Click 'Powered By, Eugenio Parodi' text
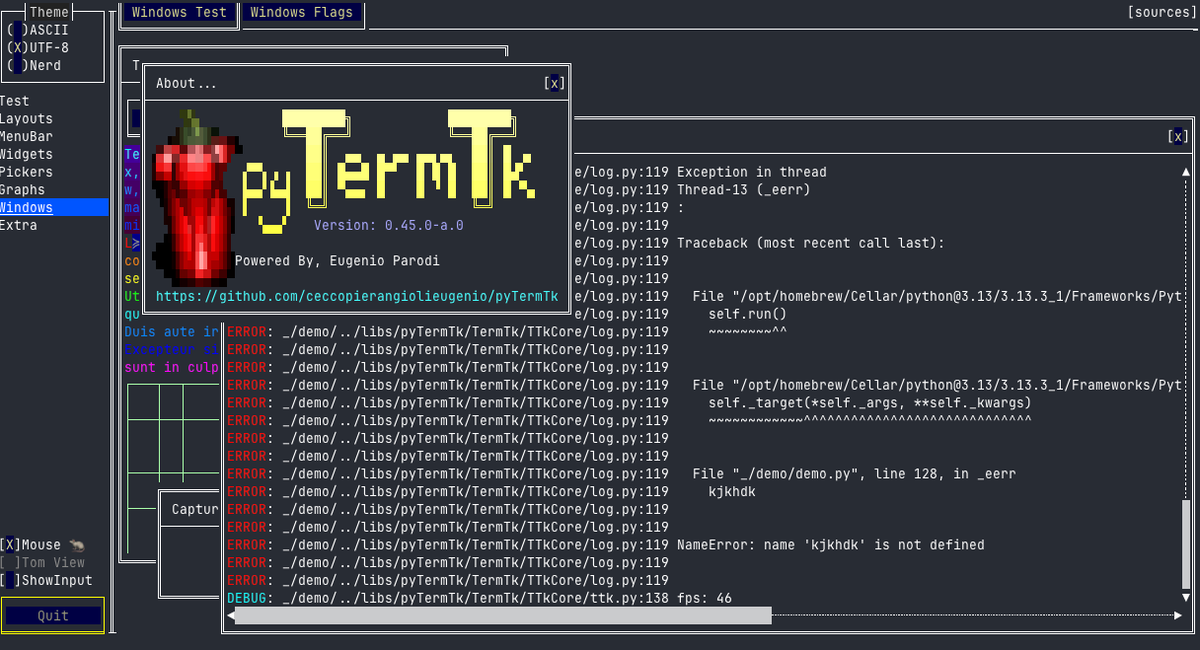The image size is (1200, 650). point(337,261)
